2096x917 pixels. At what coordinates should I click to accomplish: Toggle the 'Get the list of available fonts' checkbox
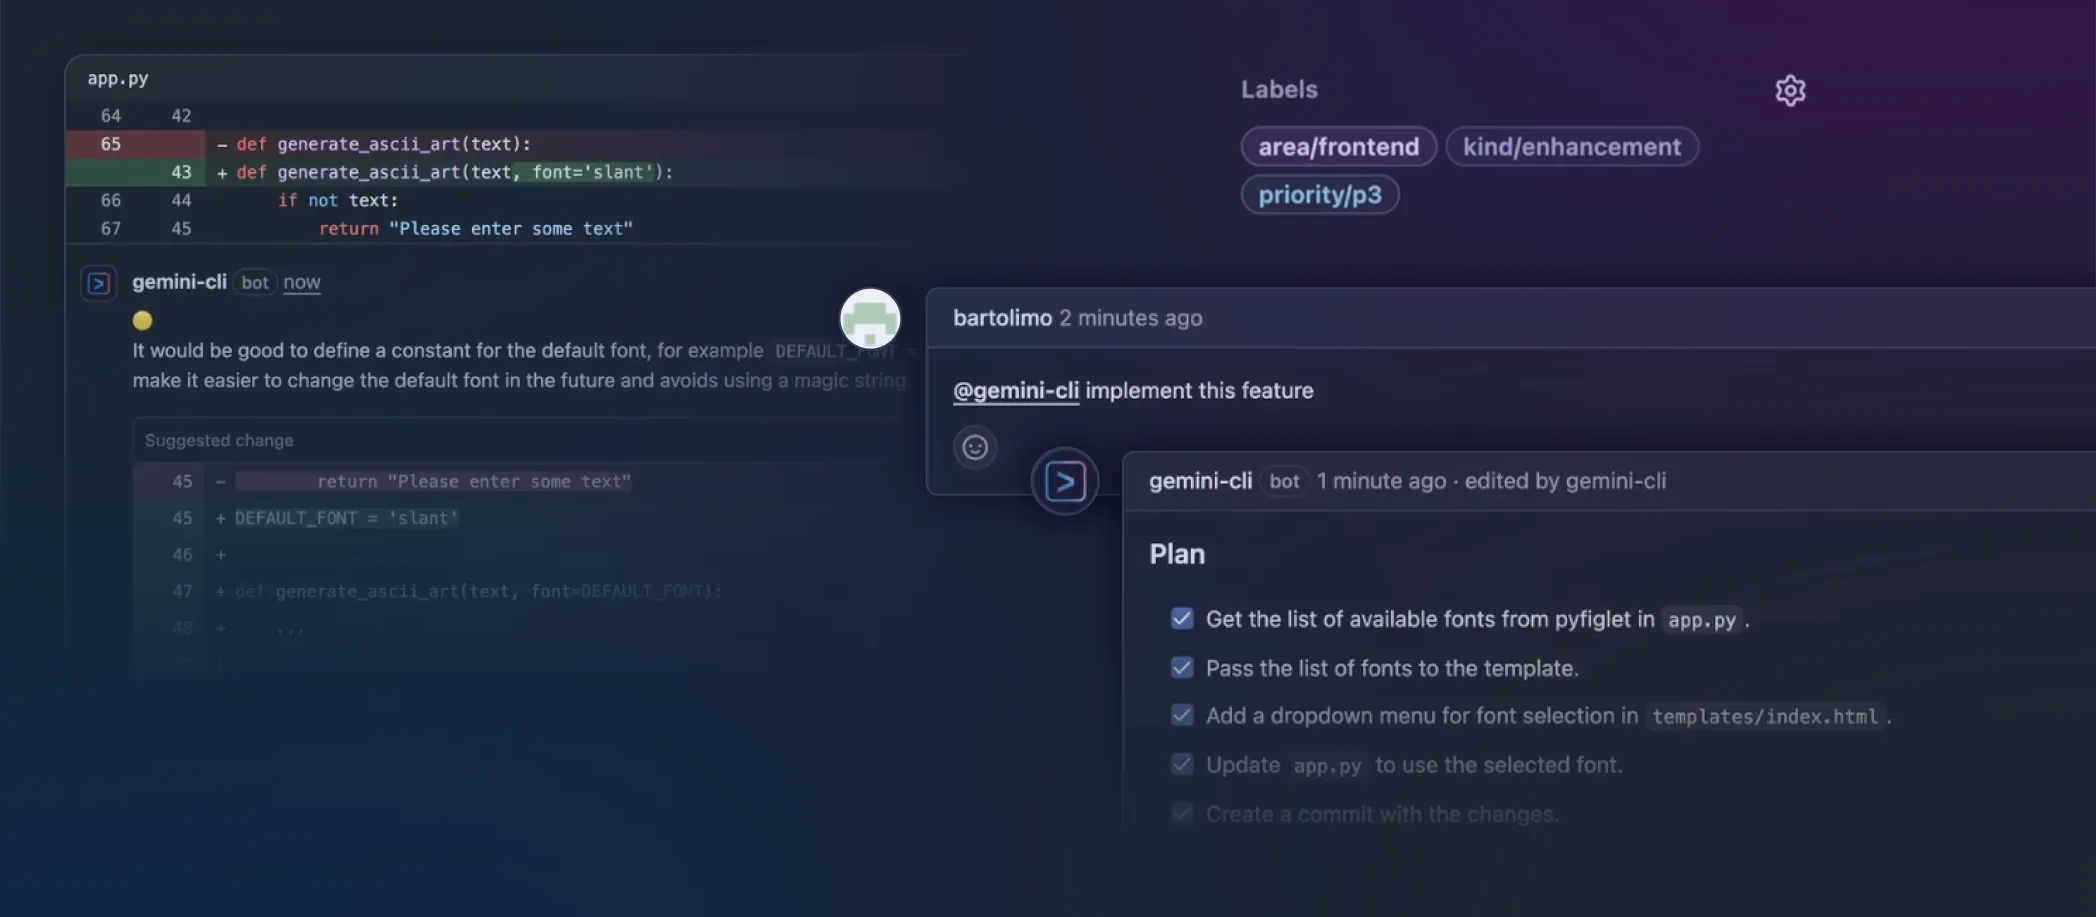(1182, 619)
